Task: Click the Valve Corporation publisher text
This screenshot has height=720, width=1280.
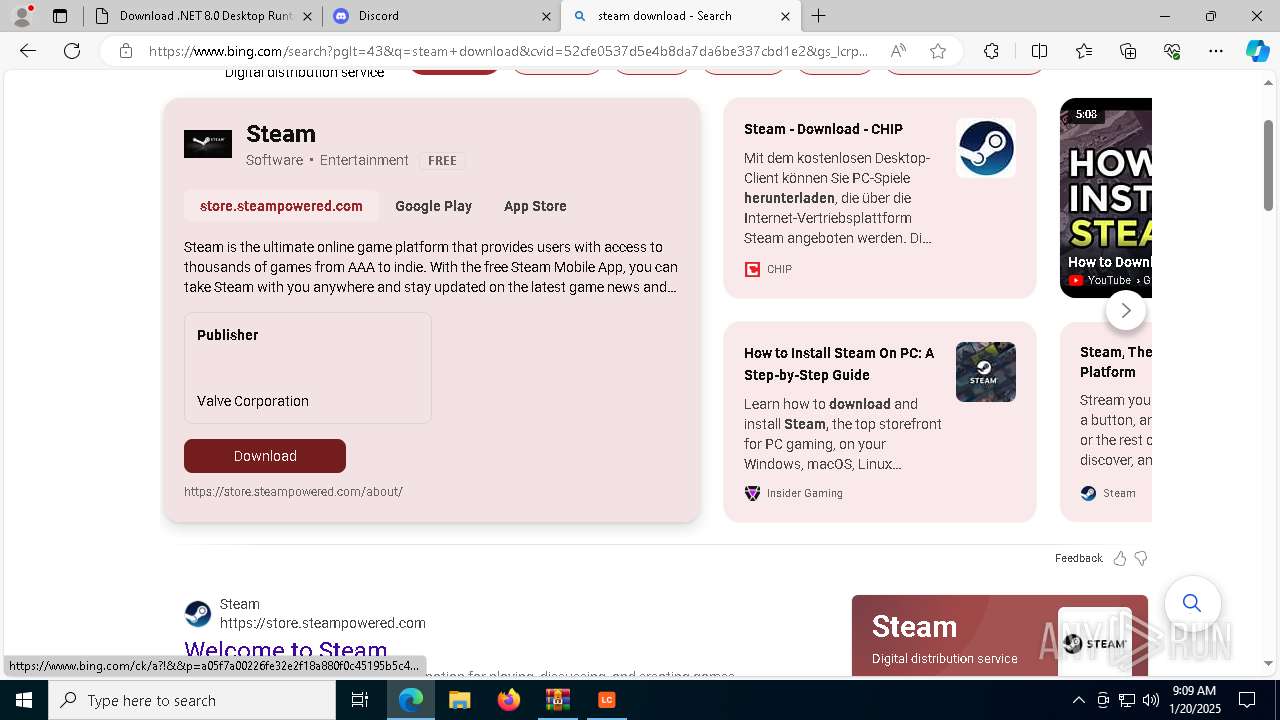Action: pos(253,401)
